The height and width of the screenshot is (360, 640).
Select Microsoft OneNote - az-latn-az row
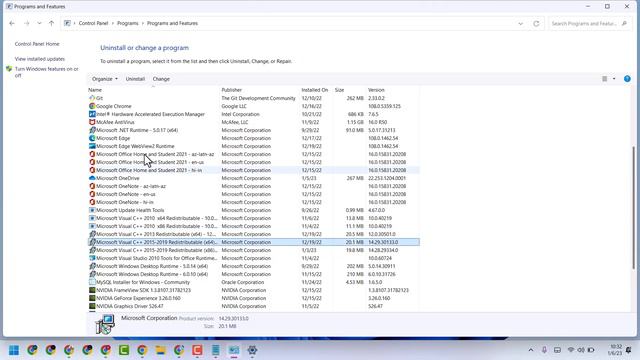tap(253, 186)
